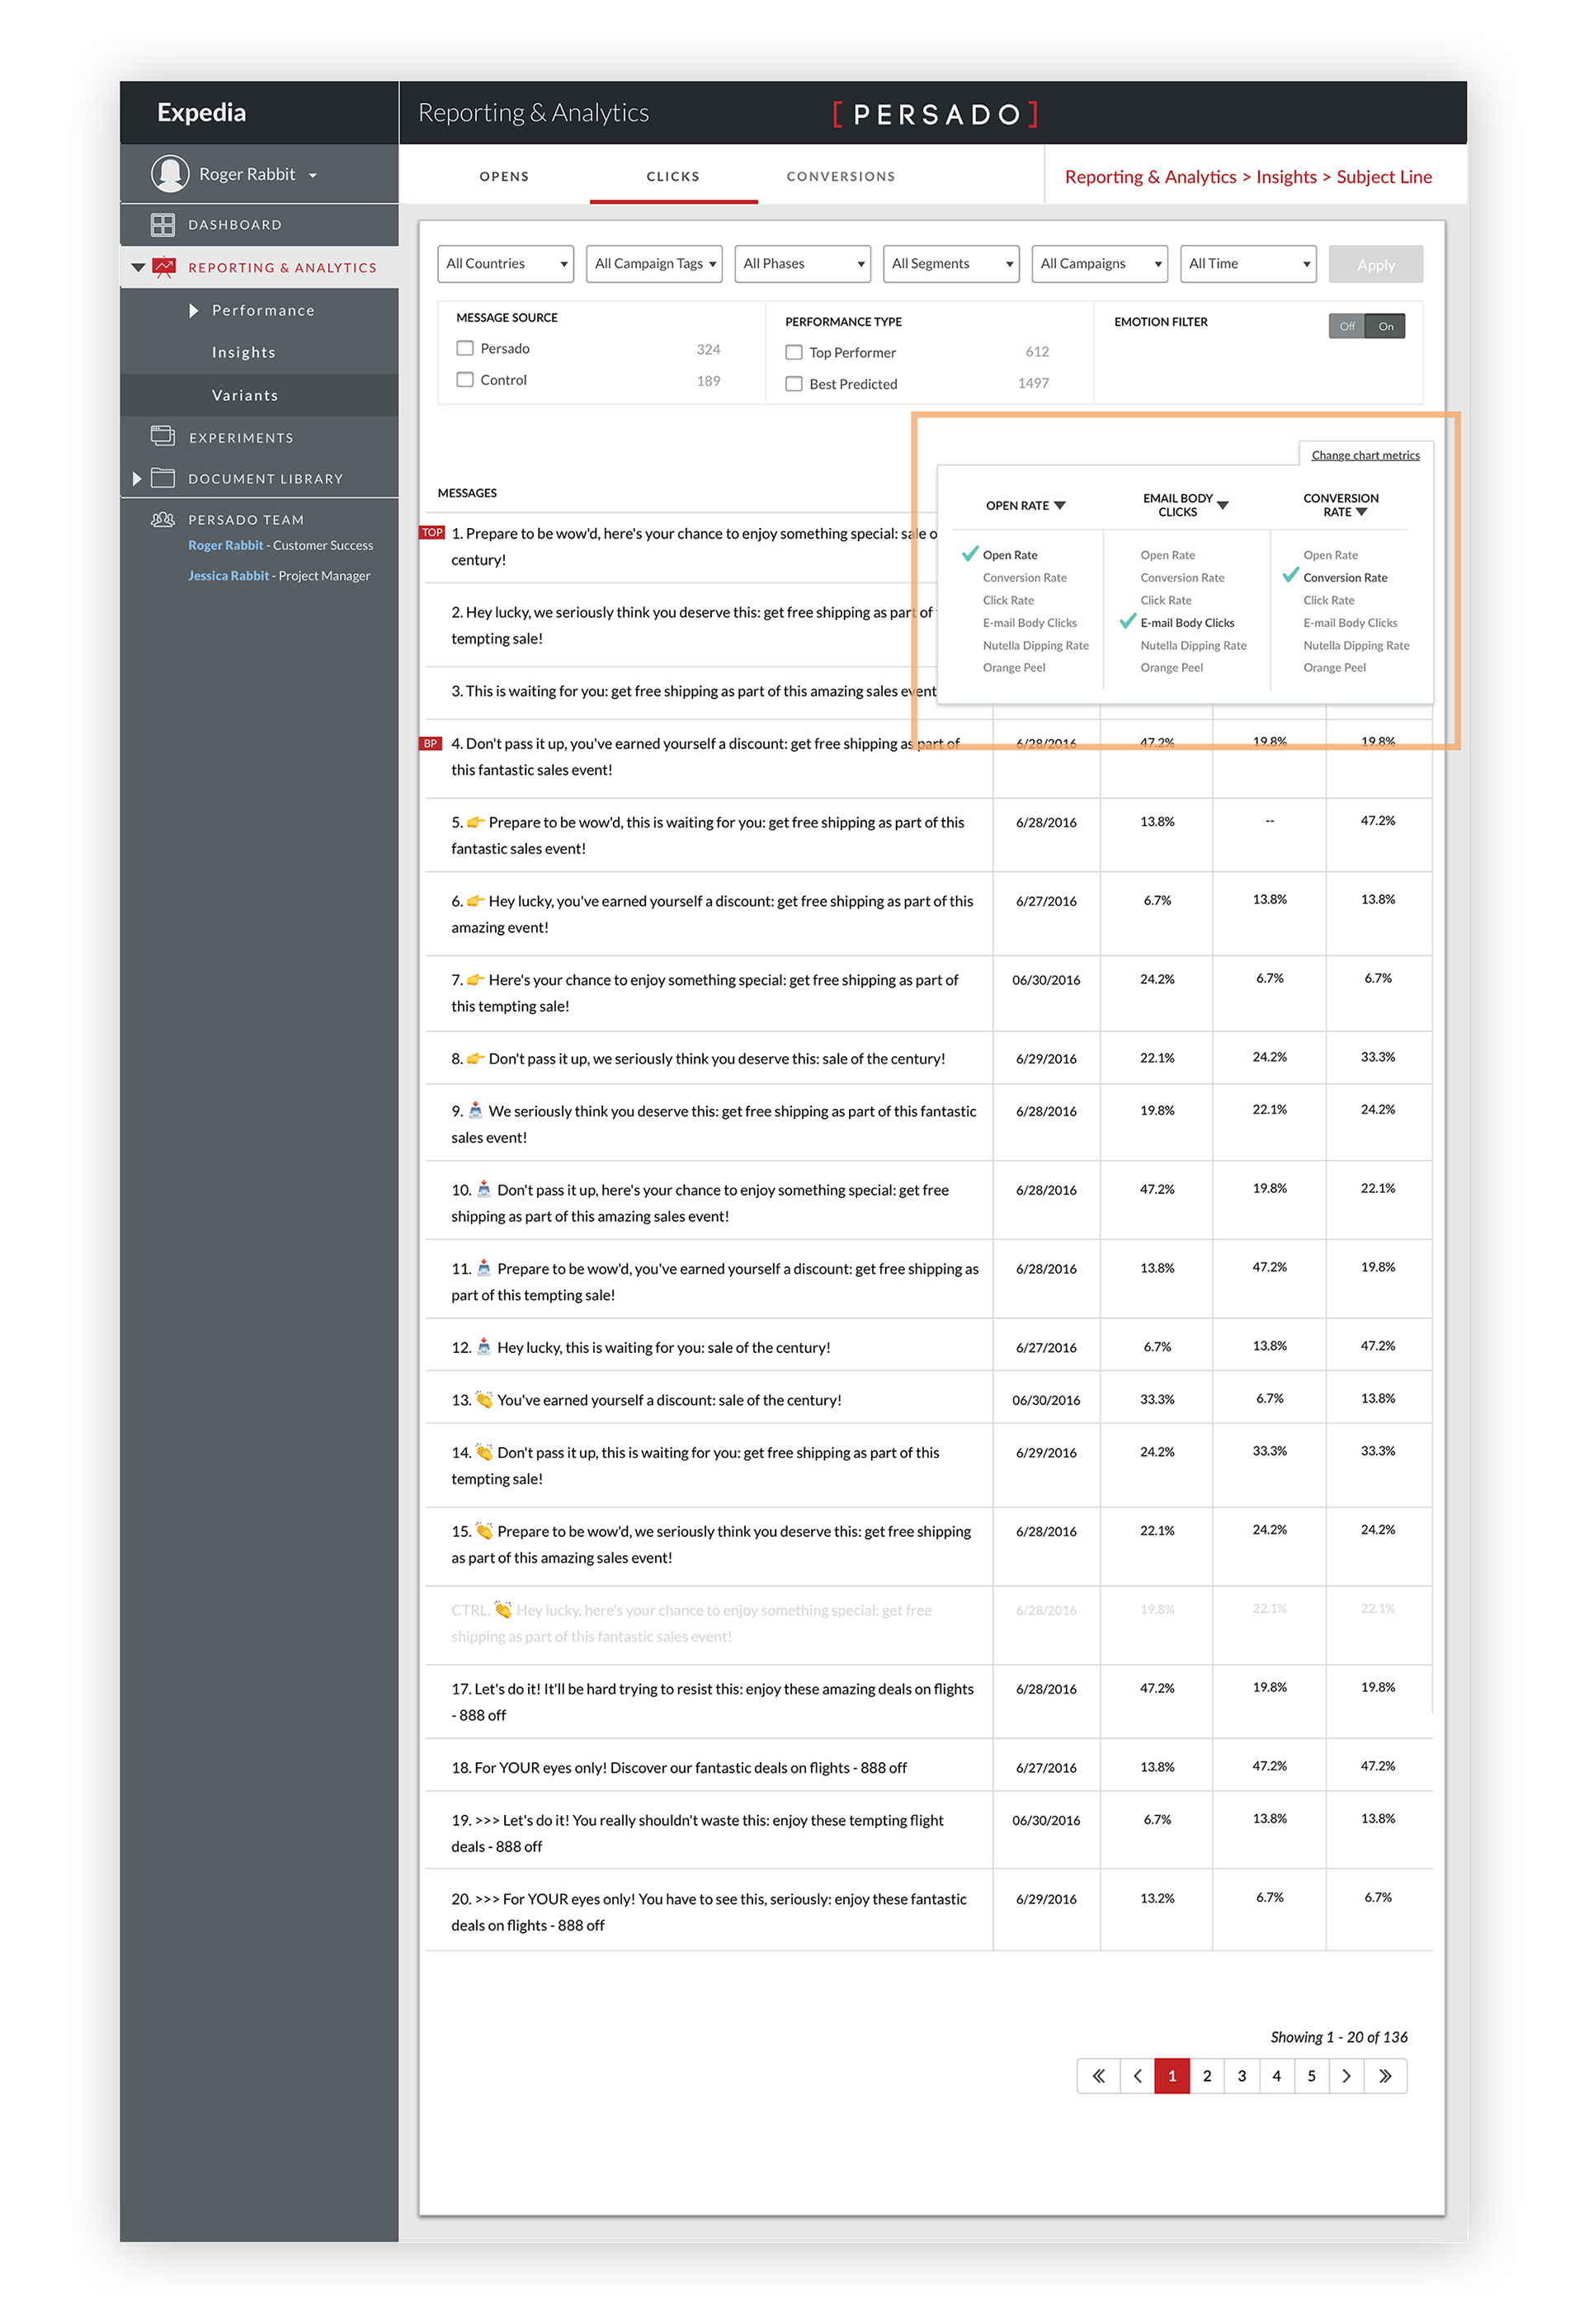The height and width of the screenshot is (2324, 1584).
Task: Open the All Segments dropdown
Action: pos(951,264)
